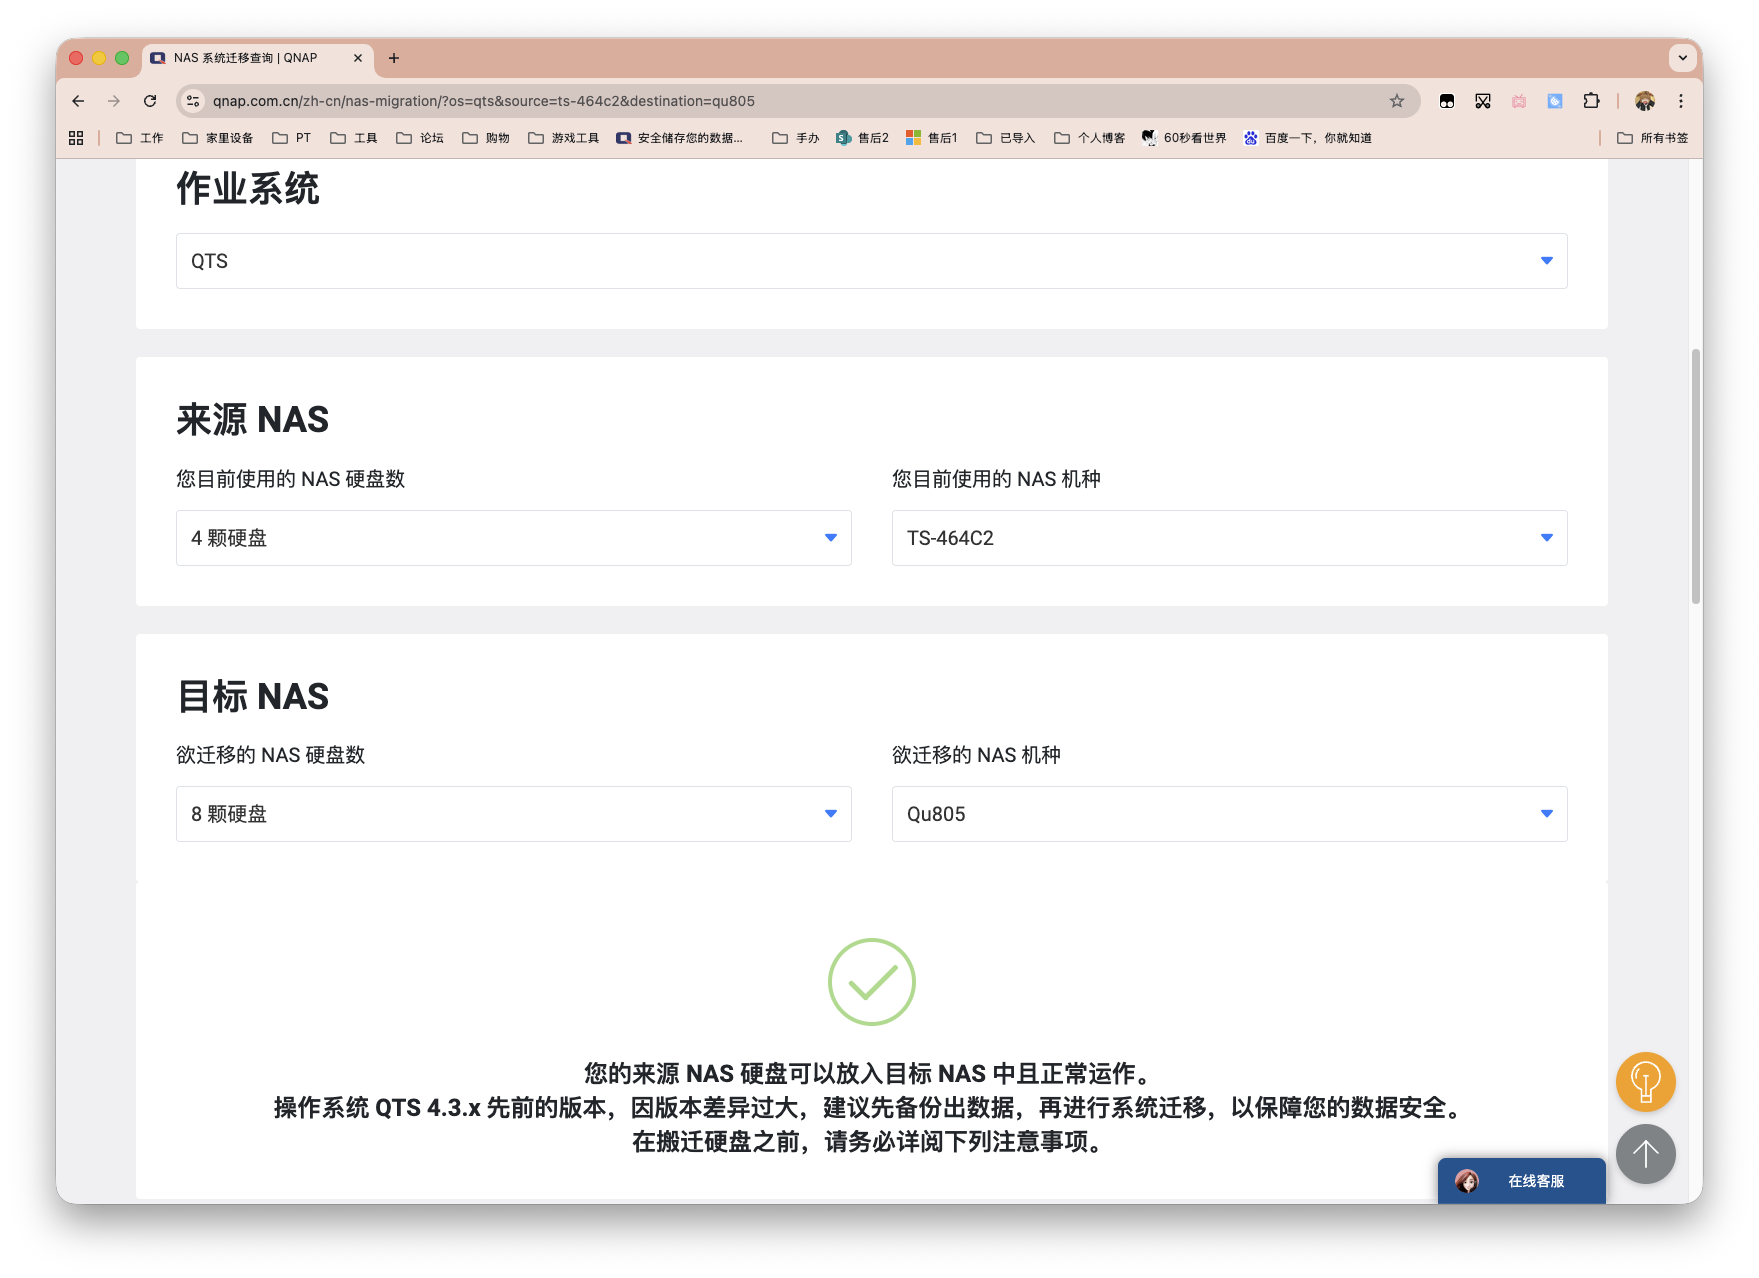Click the scroll-to-top arrow button
Viewport: 1759px width, 1278px height.
point(1645,1154)
